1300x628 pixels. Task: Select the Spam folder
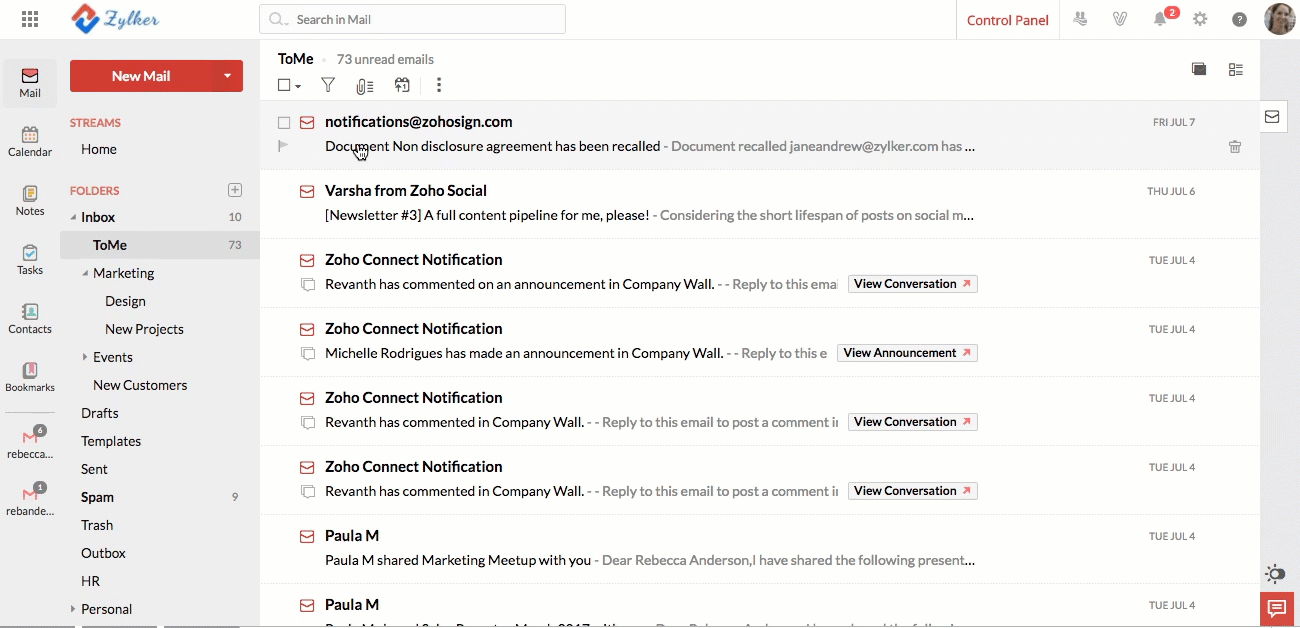click(x=97, y=497)
